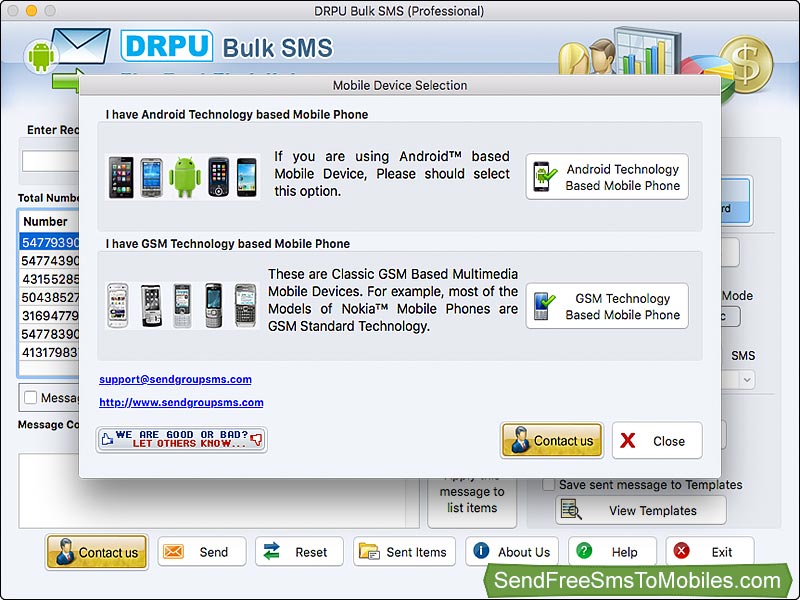Expand the SMS dropdown arrow in main window
Image resolution: width=800 pixels, height=600 pixels.
pos(747,380)
